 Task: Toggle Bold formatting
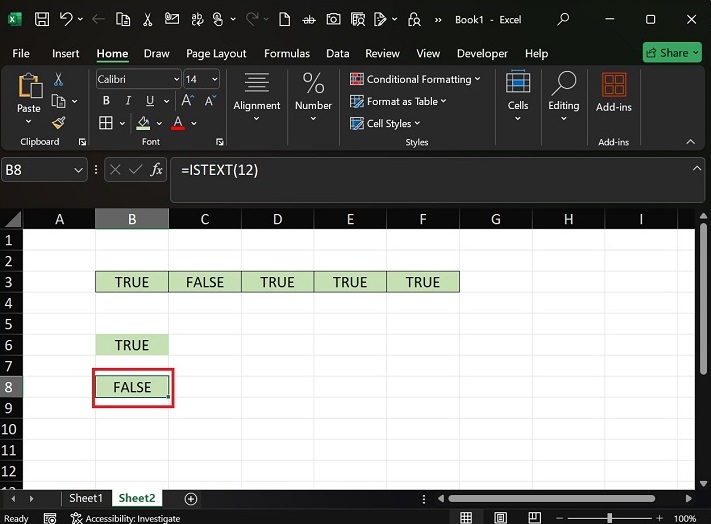click(x=105, y=101)
